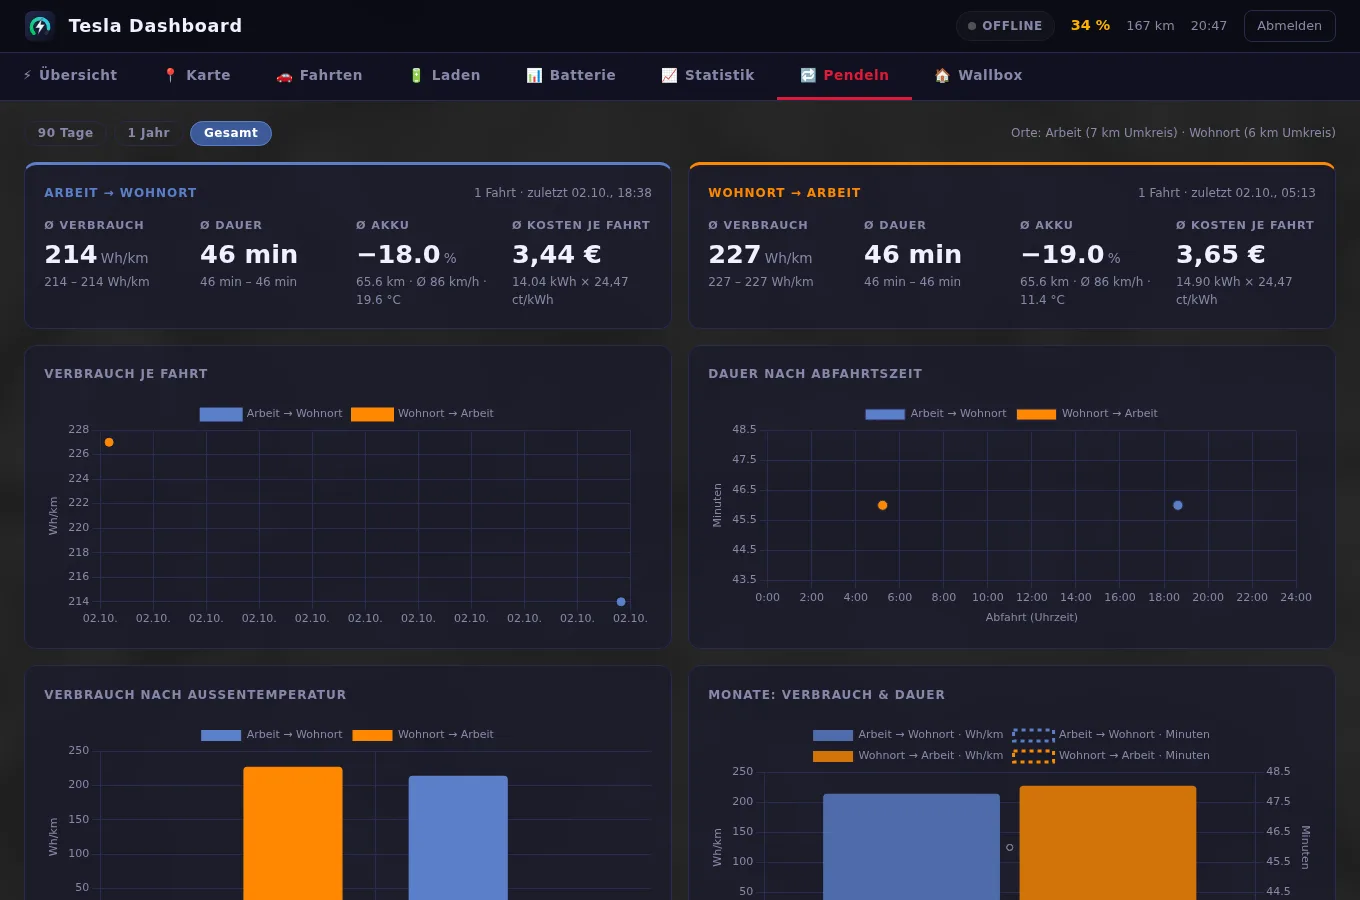
Task: Toggle Wohnort → Arbeit legend in Dauer nach Abfahrtszeit
Action: [1087, 414]
